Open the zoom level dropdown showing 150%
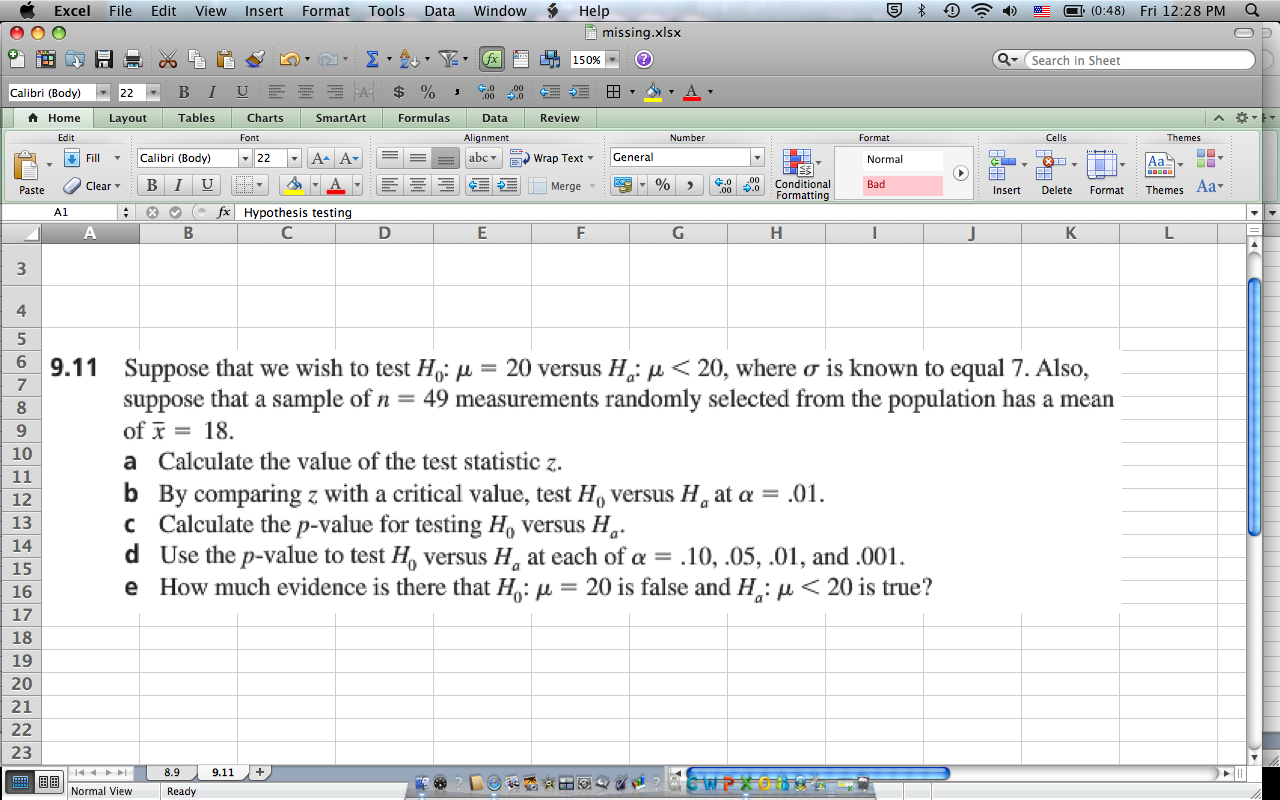 592,58
